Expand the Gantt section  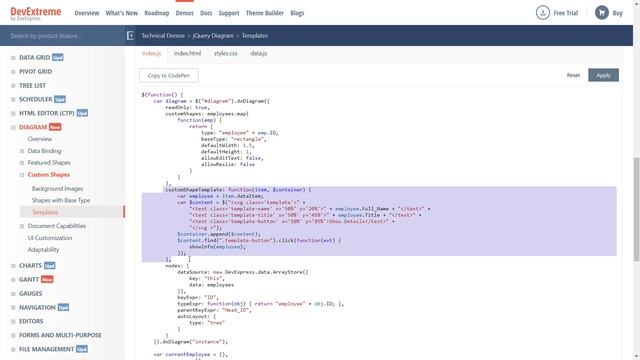13,280
